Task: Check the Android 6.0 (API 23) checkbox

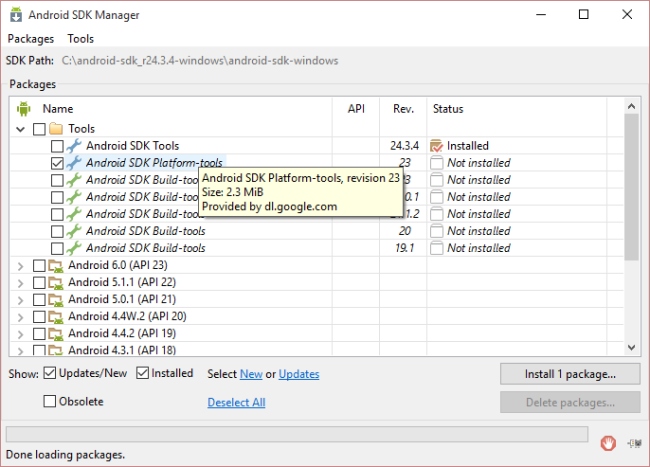Action: point(39,266)
